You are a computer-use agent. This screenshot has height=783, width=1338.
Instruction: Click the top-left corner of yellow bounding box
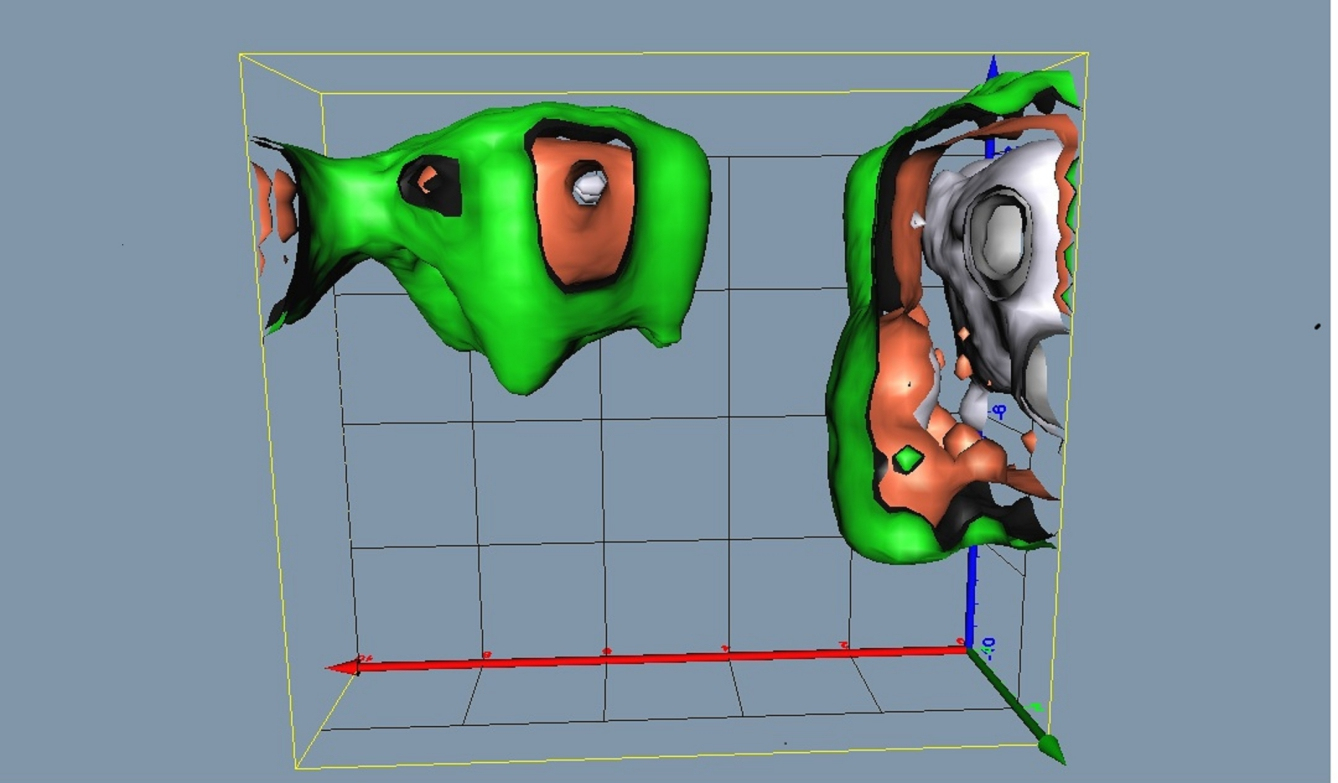point(241,55)
